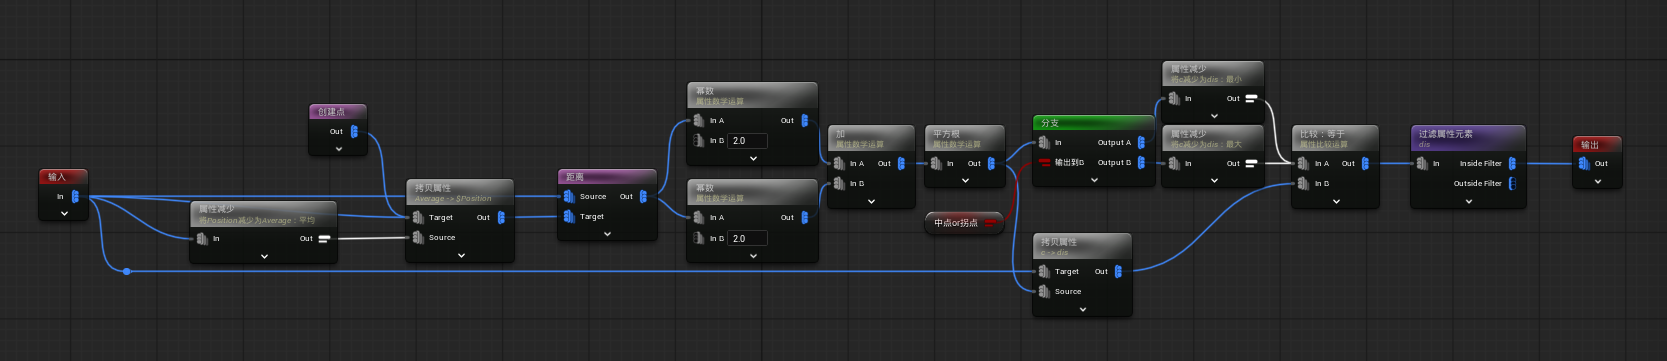This screenshot has width=1667, height=361.
Task: Expand the 输出 node chevron
Action: 1598,181
